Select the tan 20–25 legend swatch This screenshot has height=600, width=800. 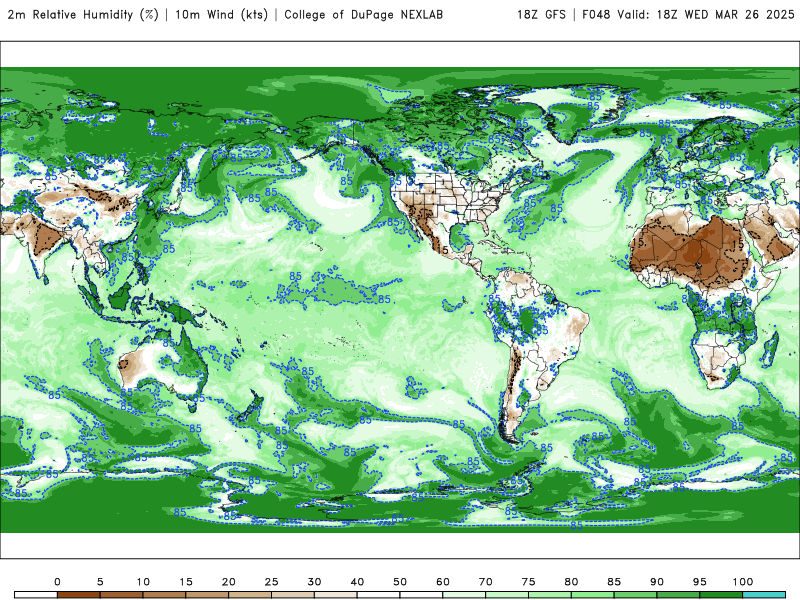click(250, 595)
